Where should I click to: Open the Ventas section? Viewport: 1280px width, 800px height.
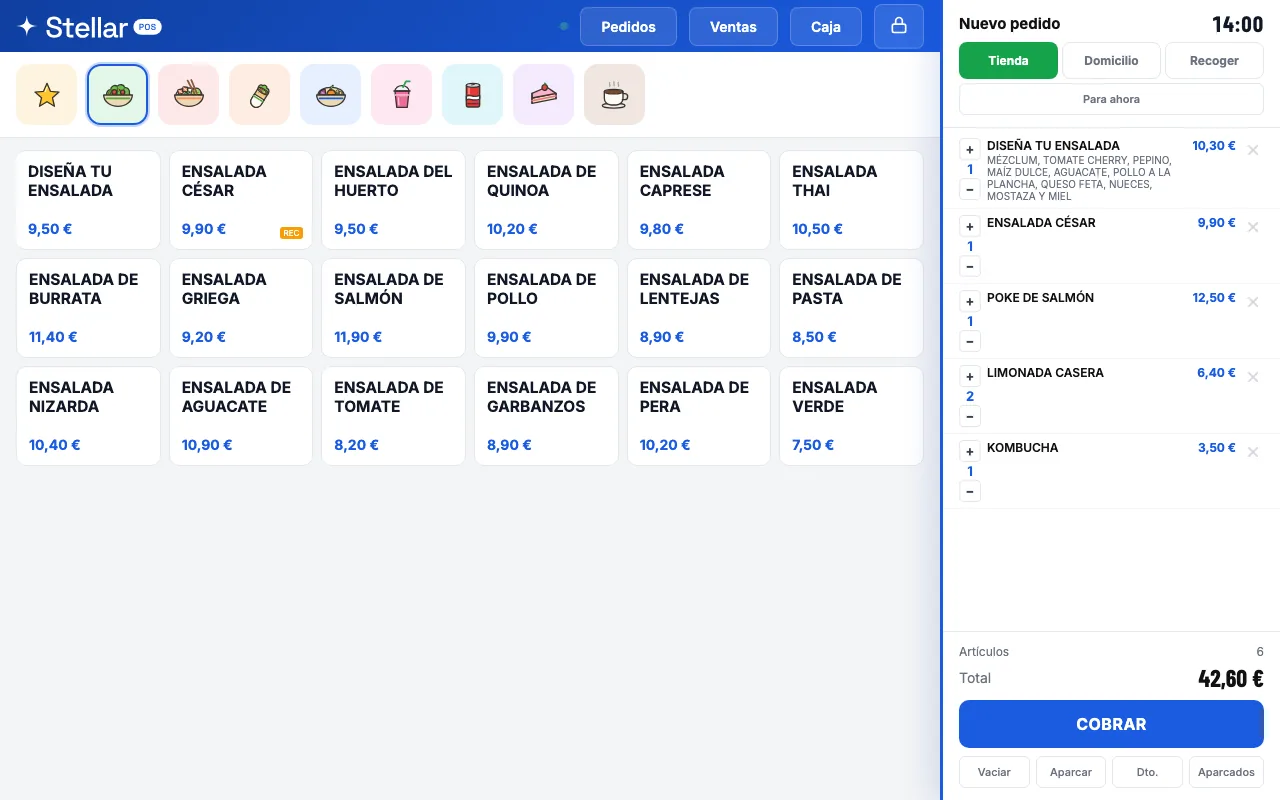(733, 27)
